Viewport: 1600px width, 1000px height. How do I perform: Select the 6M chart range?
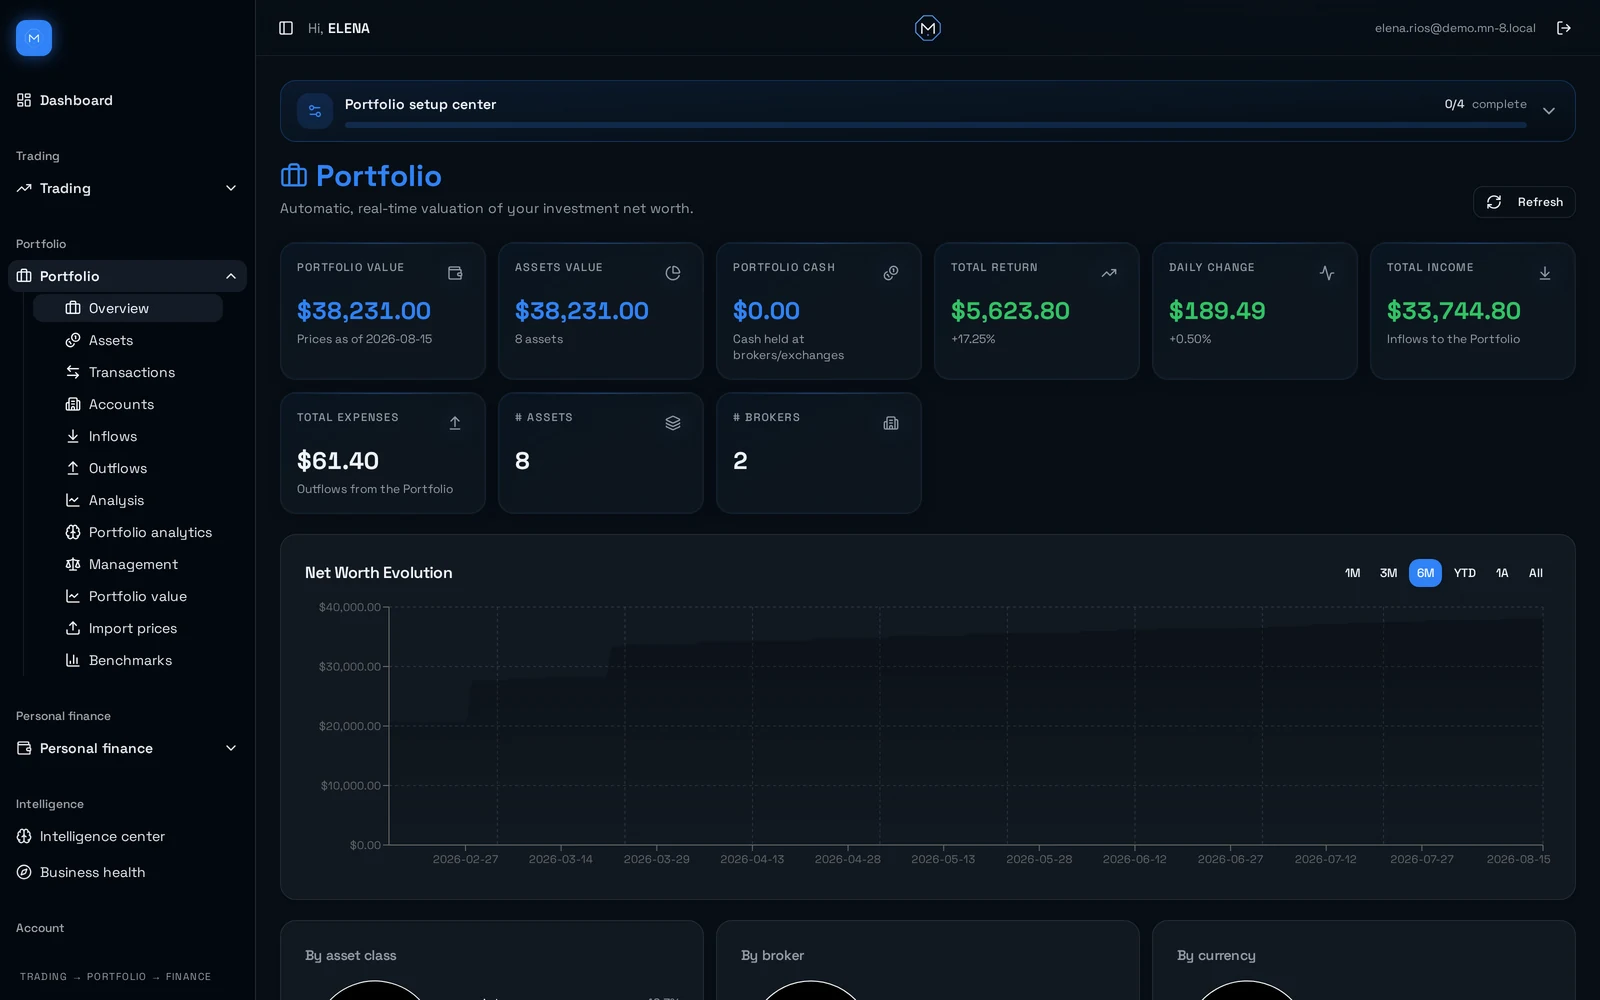click(1425, 573)
